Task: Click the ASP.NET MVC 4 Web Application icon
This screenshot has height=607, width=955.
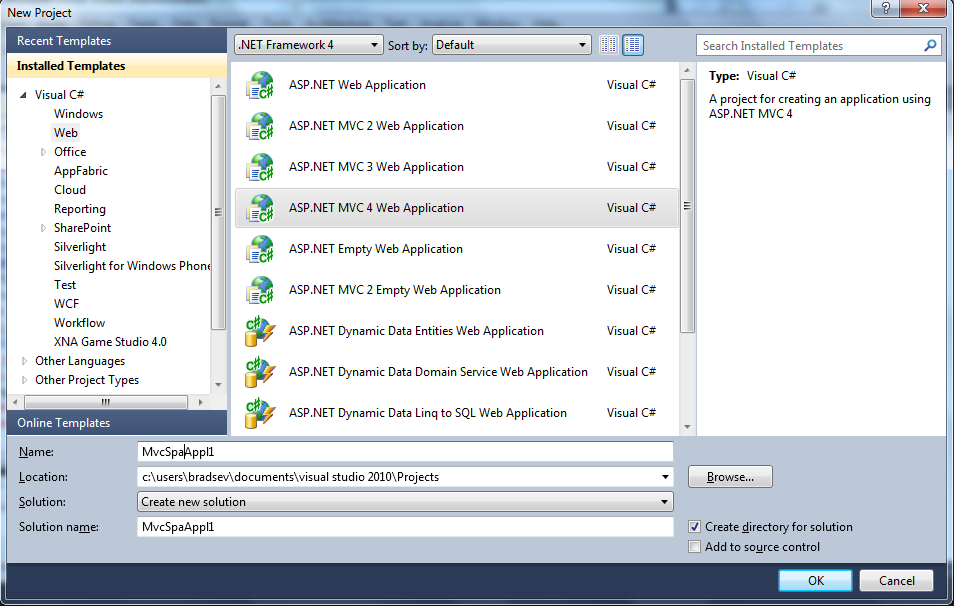Action: (x=260, y=208)
